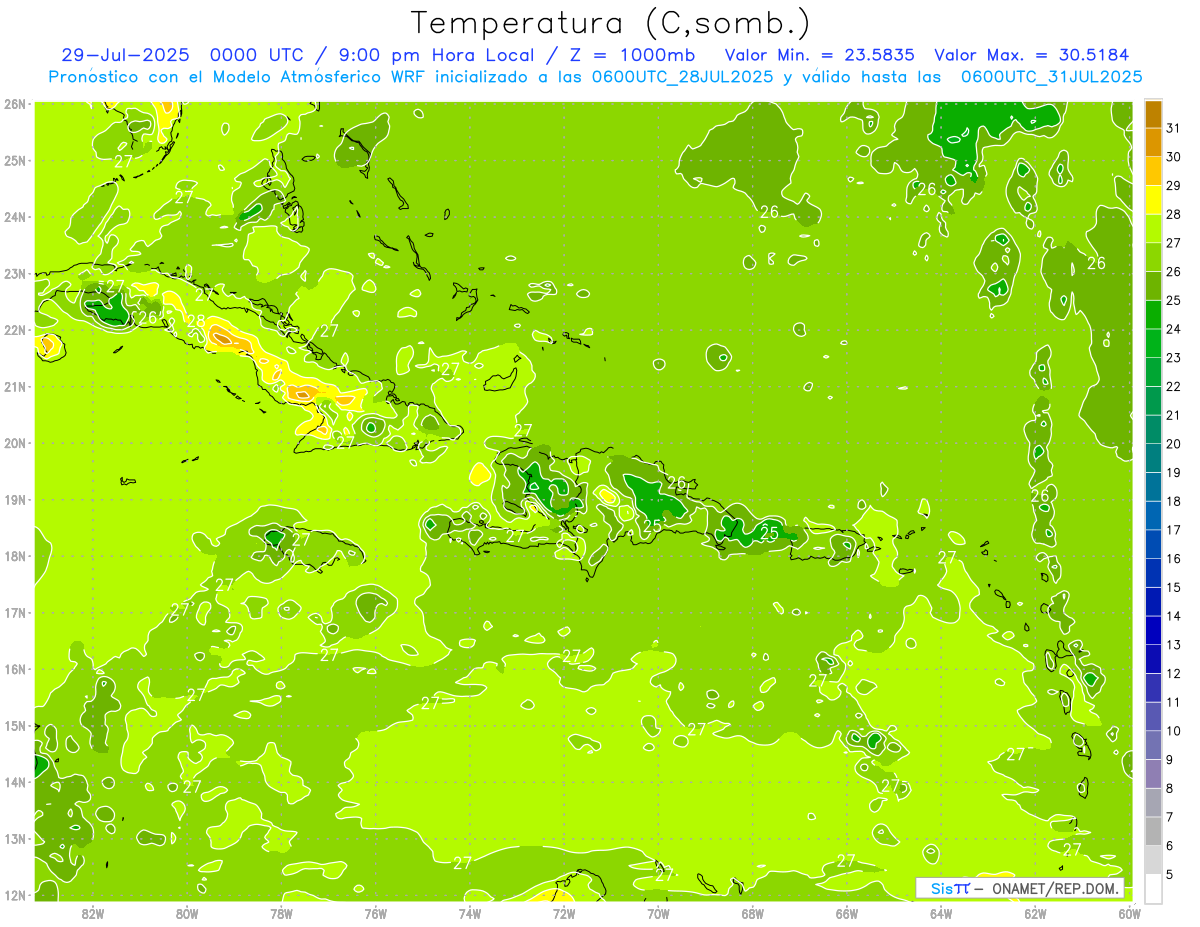The image size is (1200, 927).
Task: Click the longitude axis label '82W'
Action: pyautogui.click(x=93, y=913)
